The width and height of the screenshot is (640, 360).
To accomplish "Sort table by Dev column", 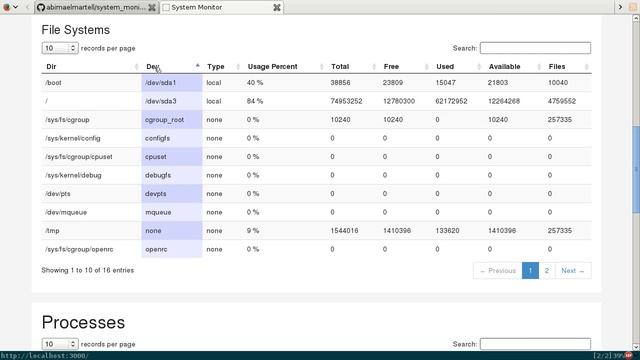I will point(172,67).
